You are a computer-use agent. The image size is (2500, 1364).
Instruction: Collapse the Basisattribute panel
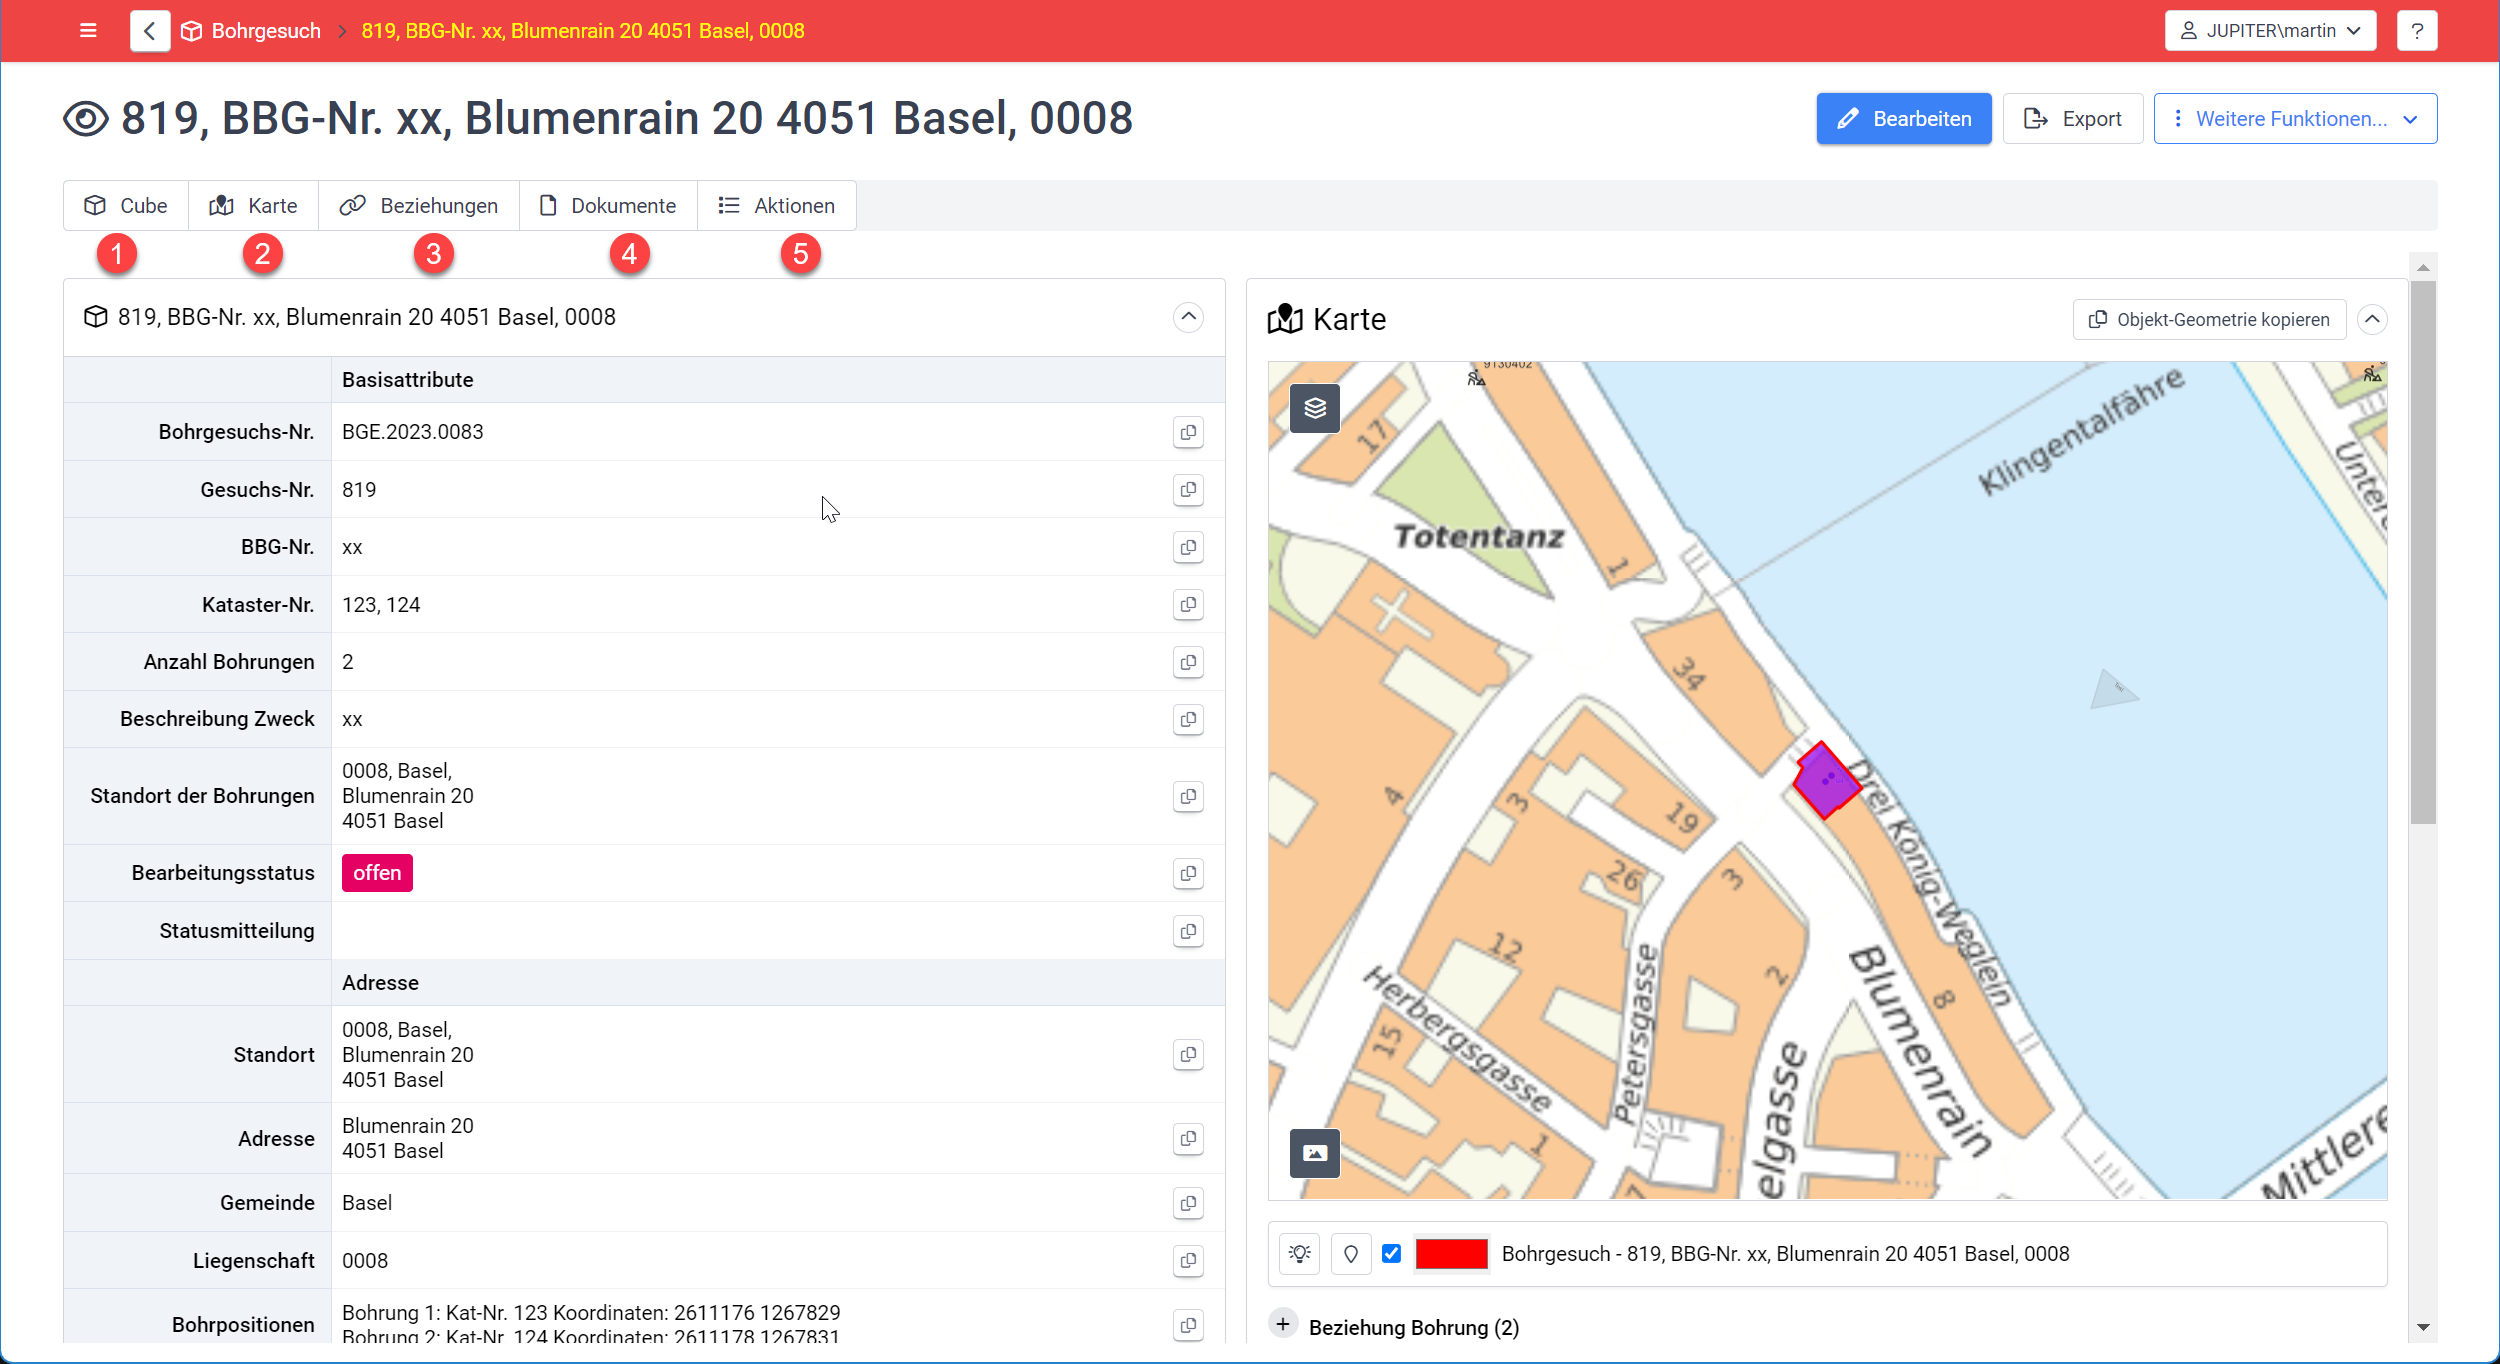[x=1188, y=317]
